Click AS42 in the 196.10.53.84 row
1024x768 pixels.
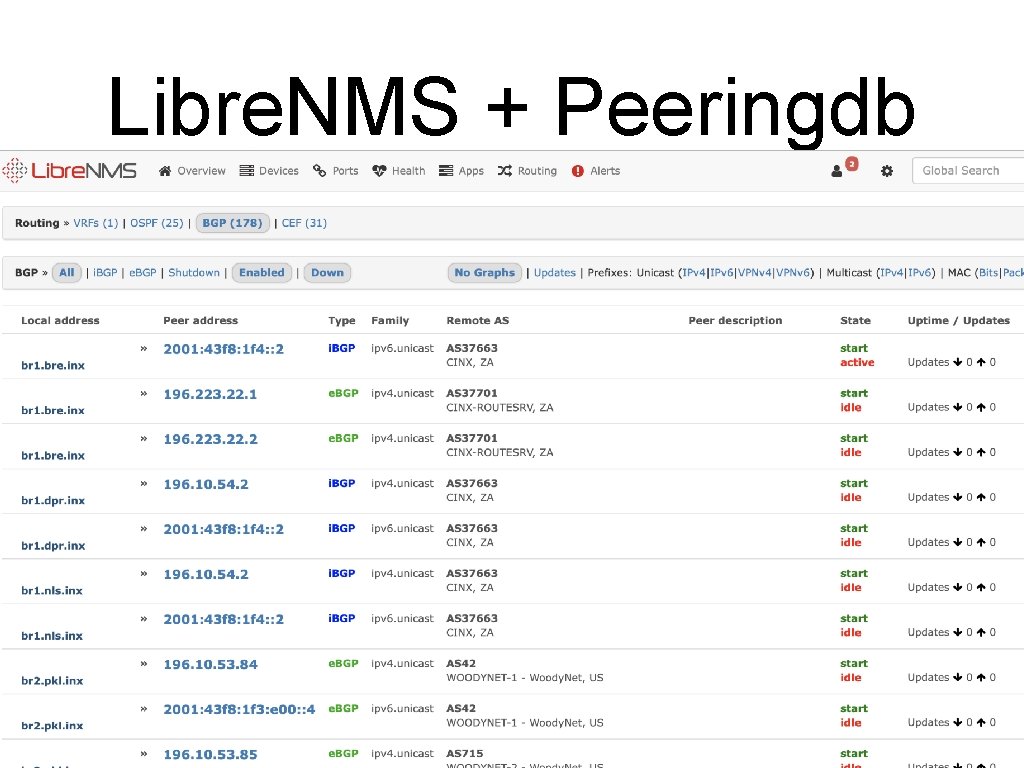point(461,664)
